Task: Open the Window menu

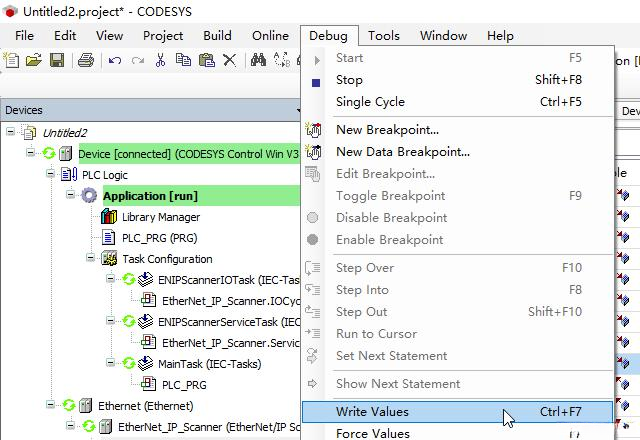Action: tap(443, 36)
